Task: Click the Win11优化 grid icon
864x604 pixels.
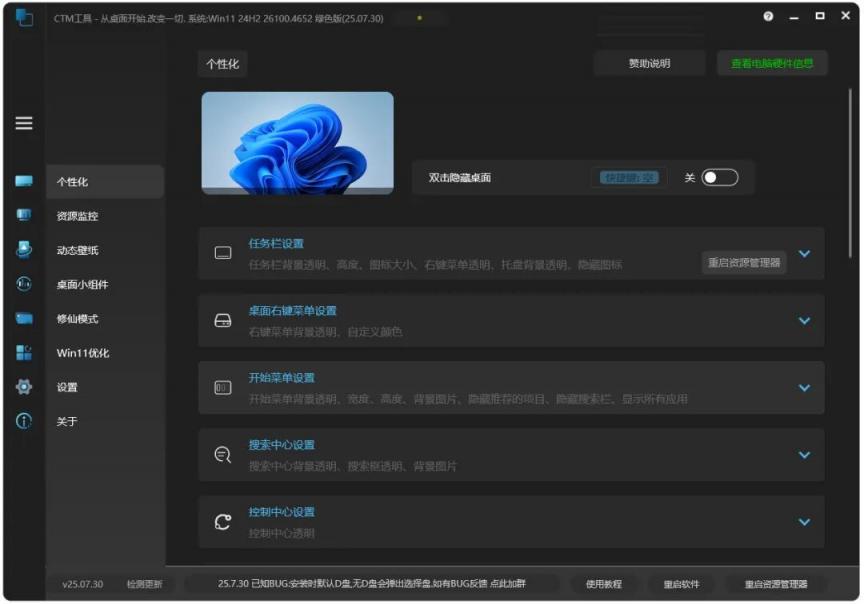Action: click(x=24, y=353)
